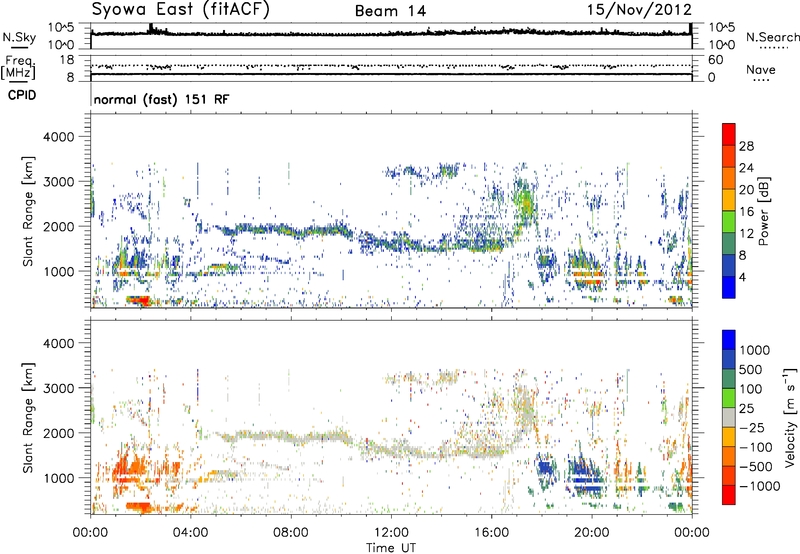Click the '12:00' time axis label
The image size is (800, 554).
[391, 533]
